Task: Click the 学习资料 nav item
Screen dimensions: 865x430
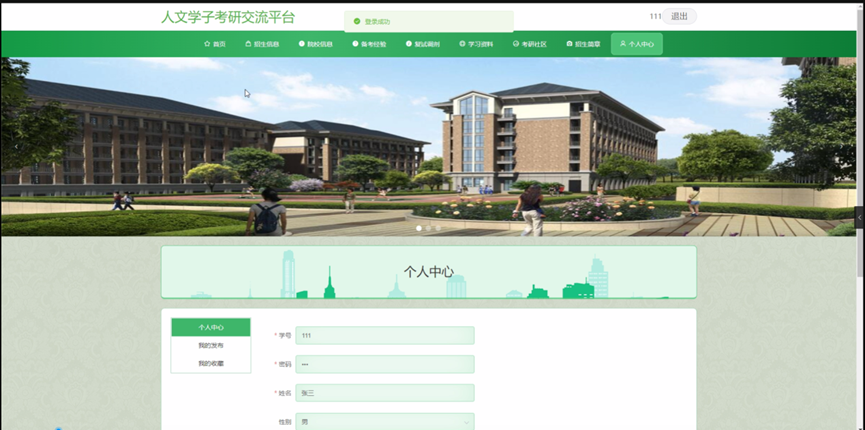Action: tap(476, 44)
